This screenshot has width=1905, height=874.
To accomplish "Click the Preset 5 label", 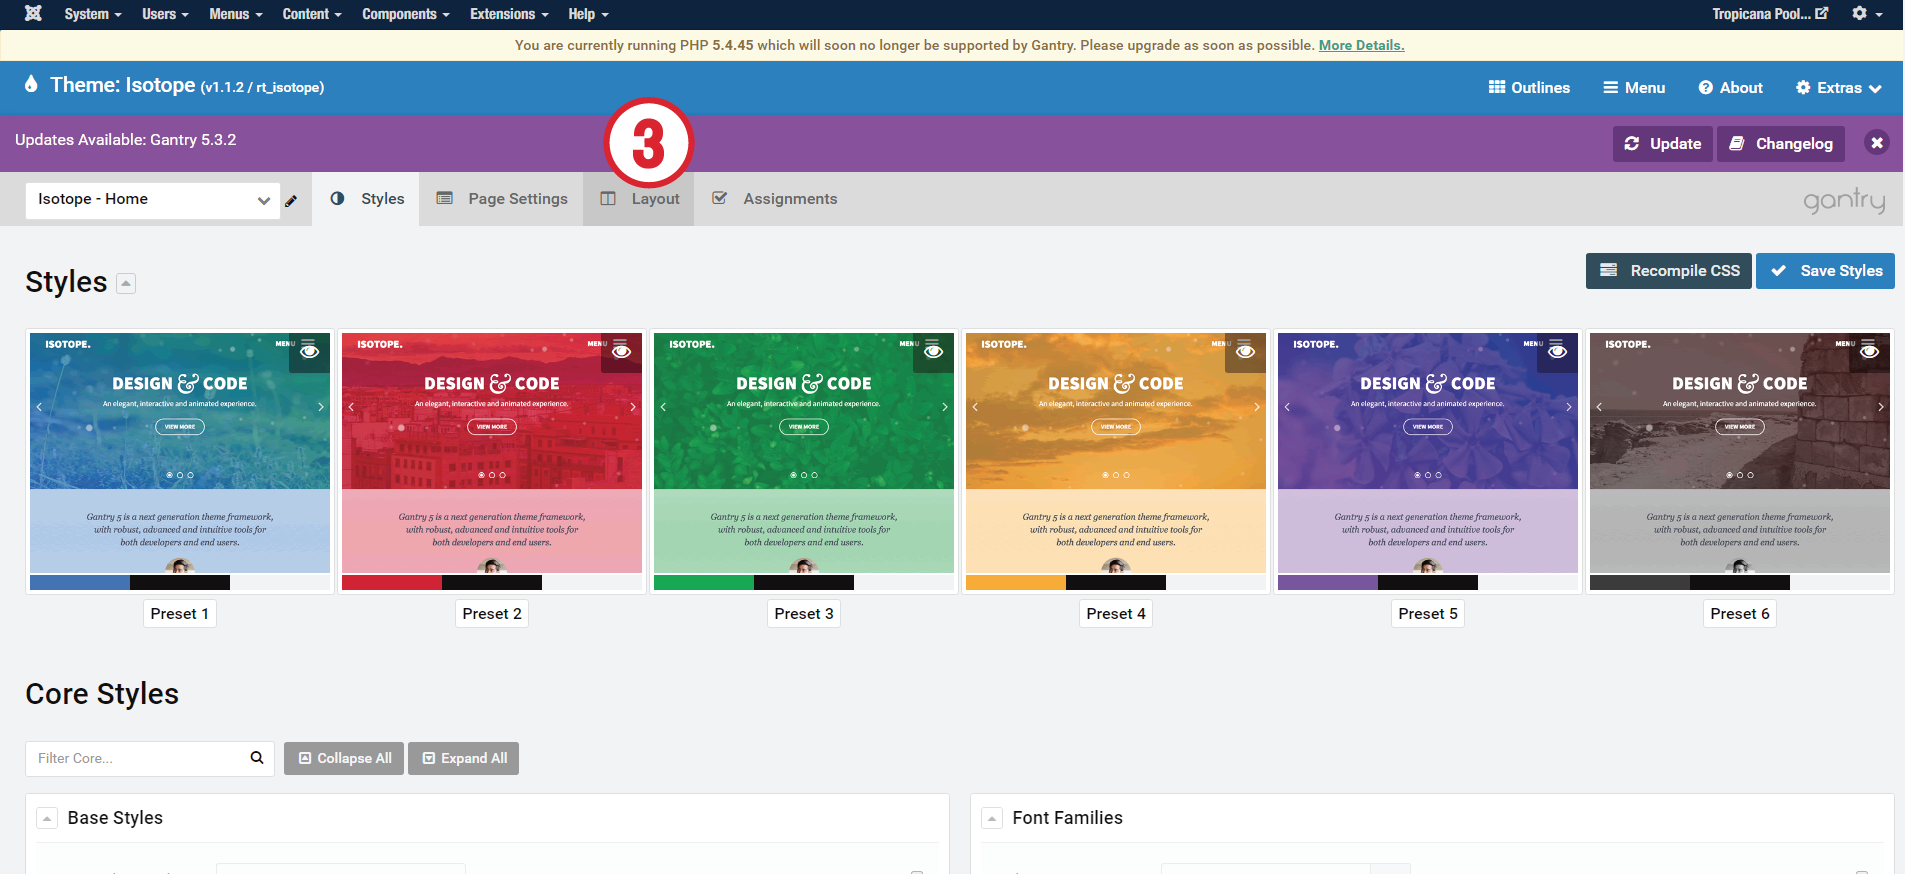I will (x=1428, y=614).
